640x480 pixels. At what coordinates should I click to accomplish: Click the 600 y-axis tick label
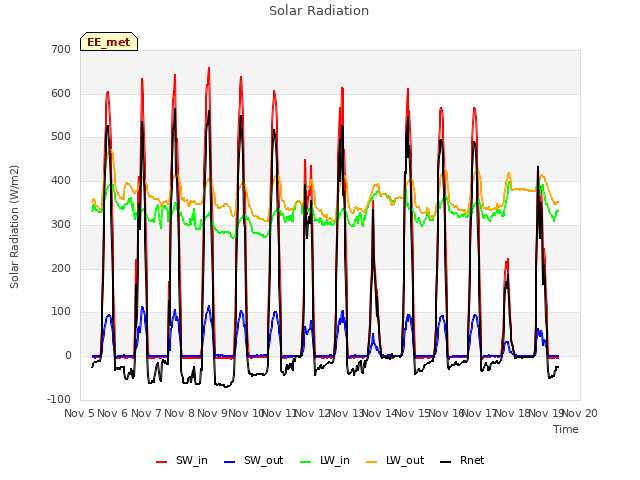61,93
